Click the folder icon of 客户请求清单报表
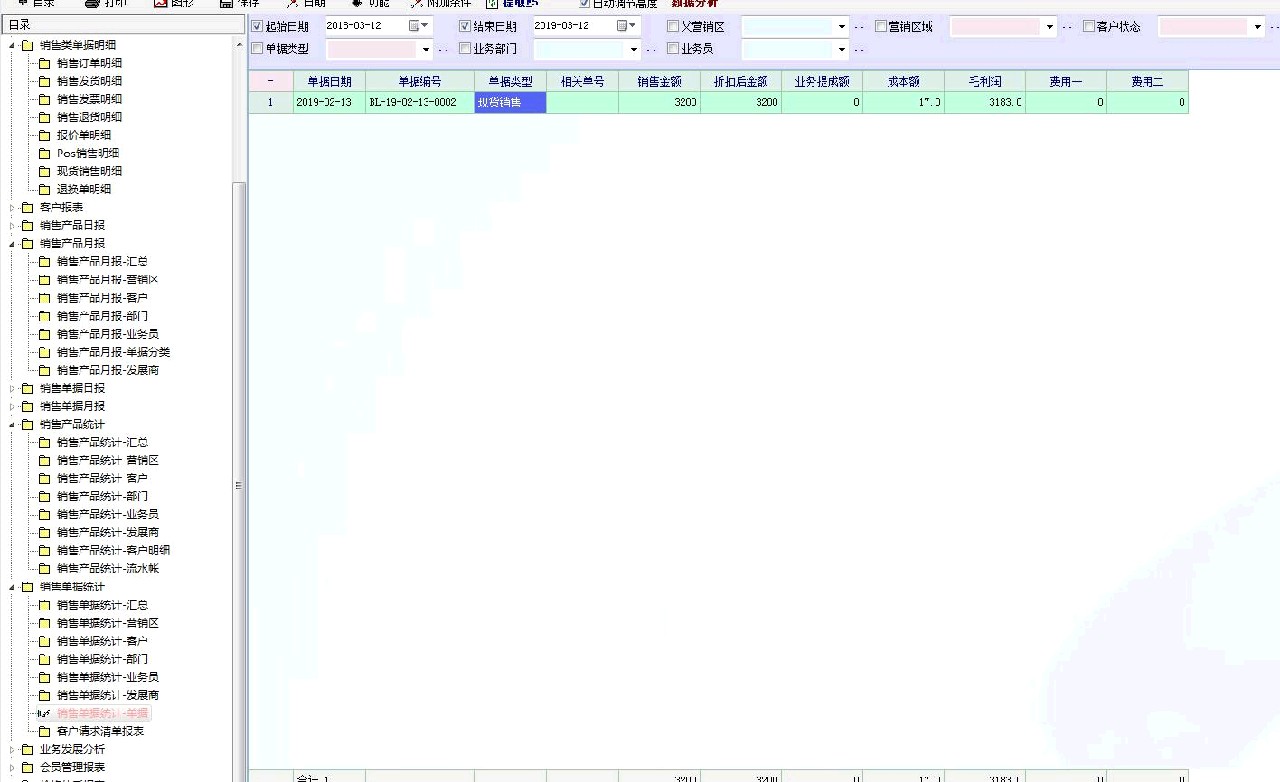This screenshot has height=782, width=1280. point(44,731)
